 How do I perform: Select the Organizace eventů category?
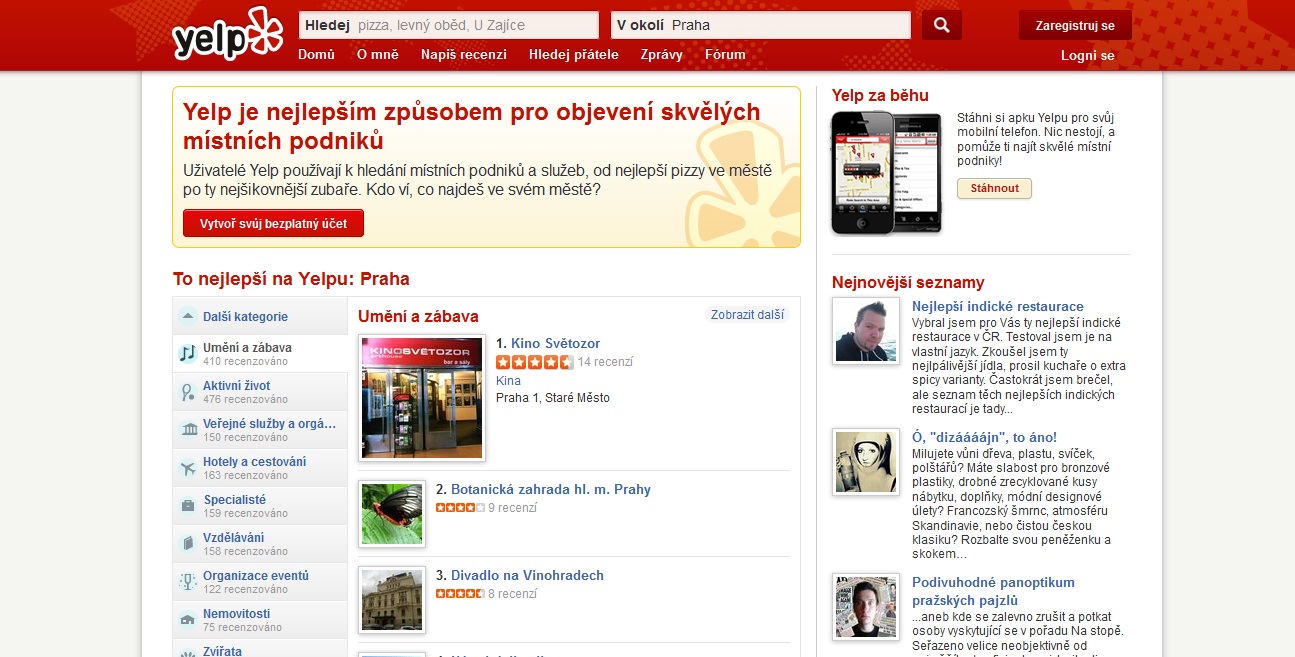click(260, 582)
